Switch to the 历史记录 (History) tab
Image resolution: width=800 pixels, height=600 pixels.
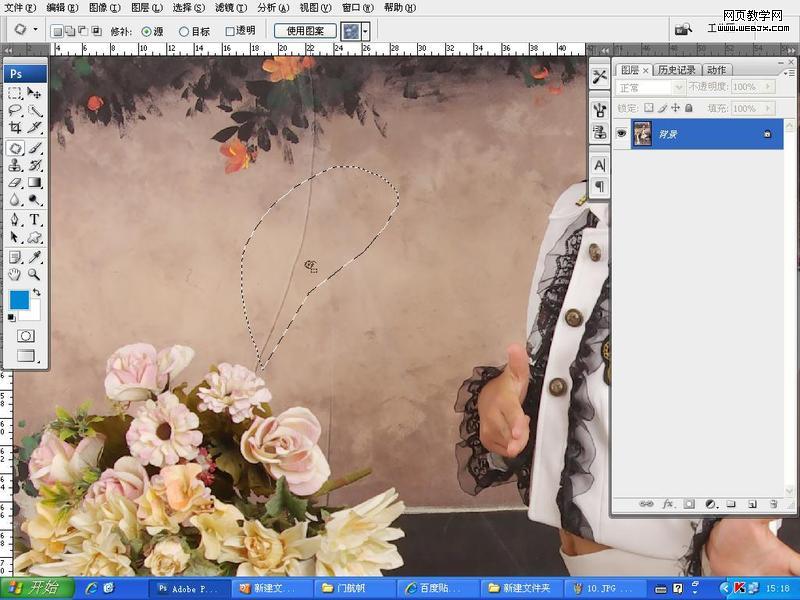[x=678, y=69]
